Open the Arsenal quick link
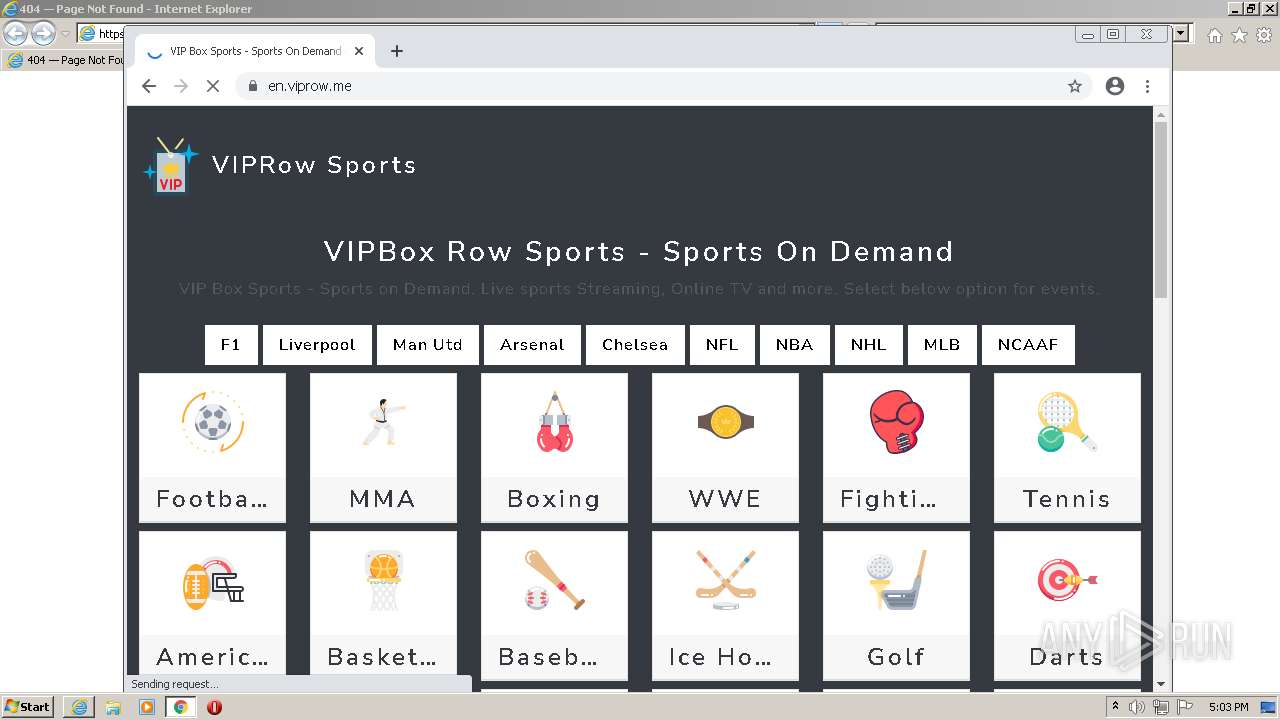Screen dimensions: 1280x720 (532, 345)
